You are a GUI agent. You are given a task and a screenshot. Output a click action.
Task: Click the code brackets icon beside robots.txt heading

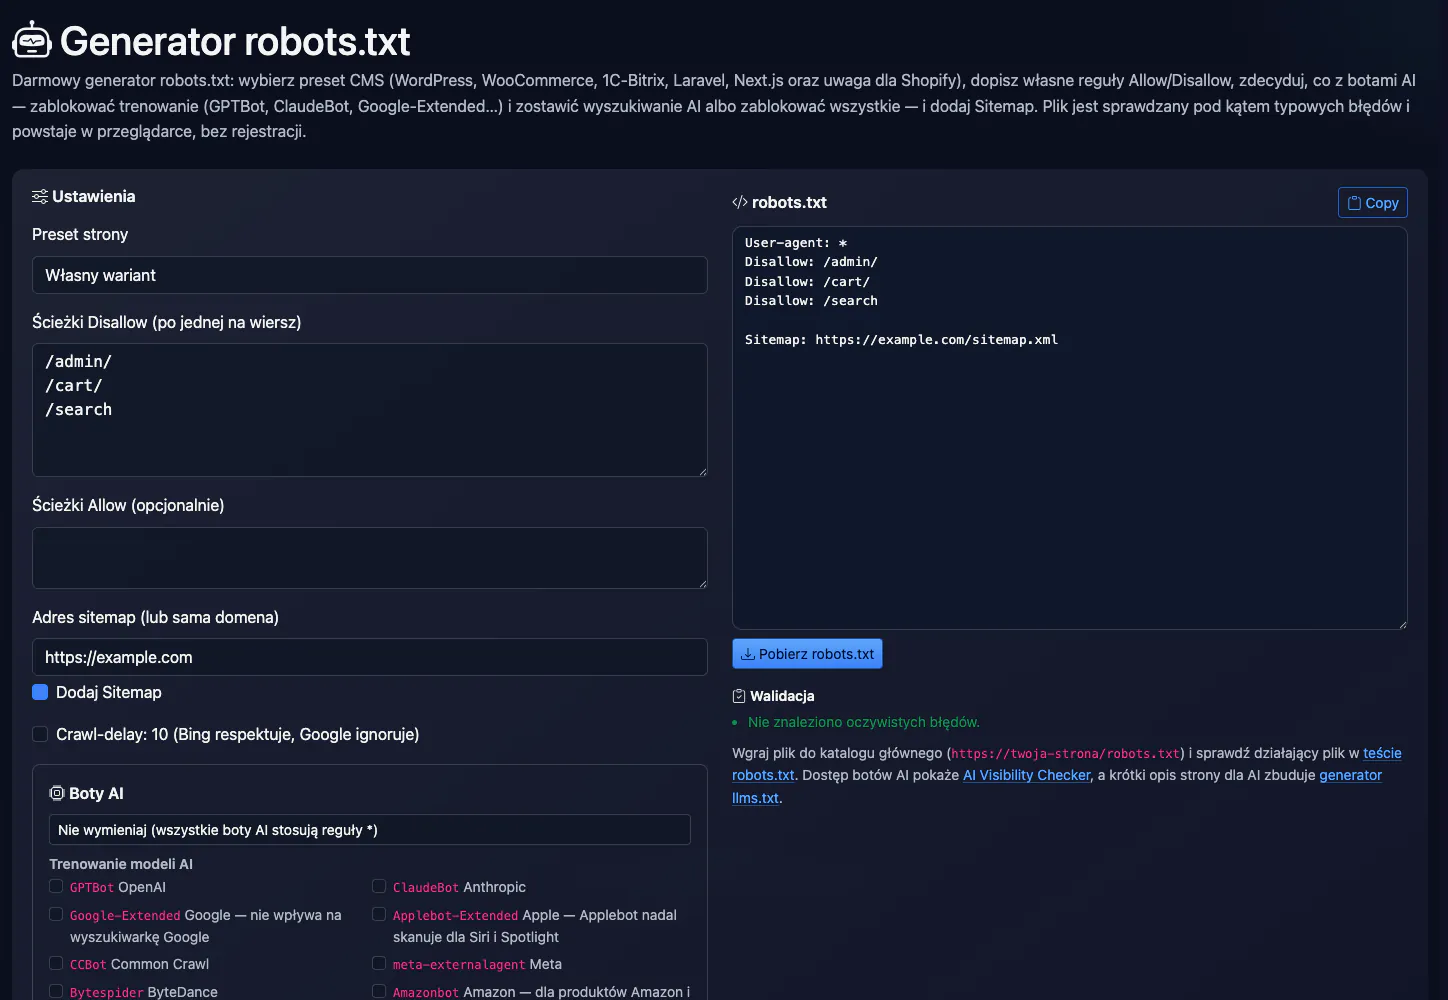[740, 202]
